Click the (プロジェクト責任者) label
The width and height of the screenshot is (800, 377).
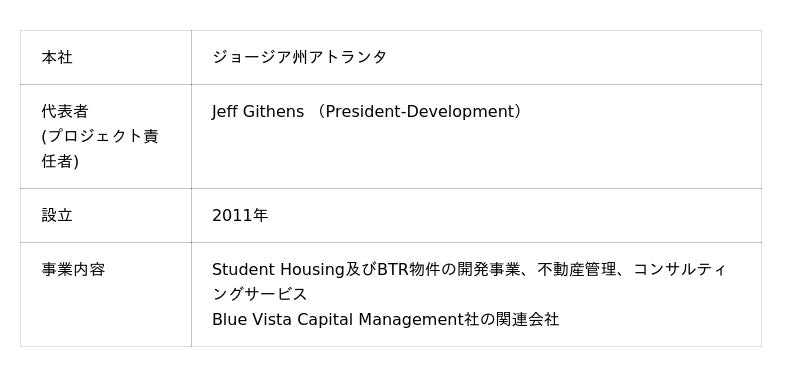tap(100, 149)
